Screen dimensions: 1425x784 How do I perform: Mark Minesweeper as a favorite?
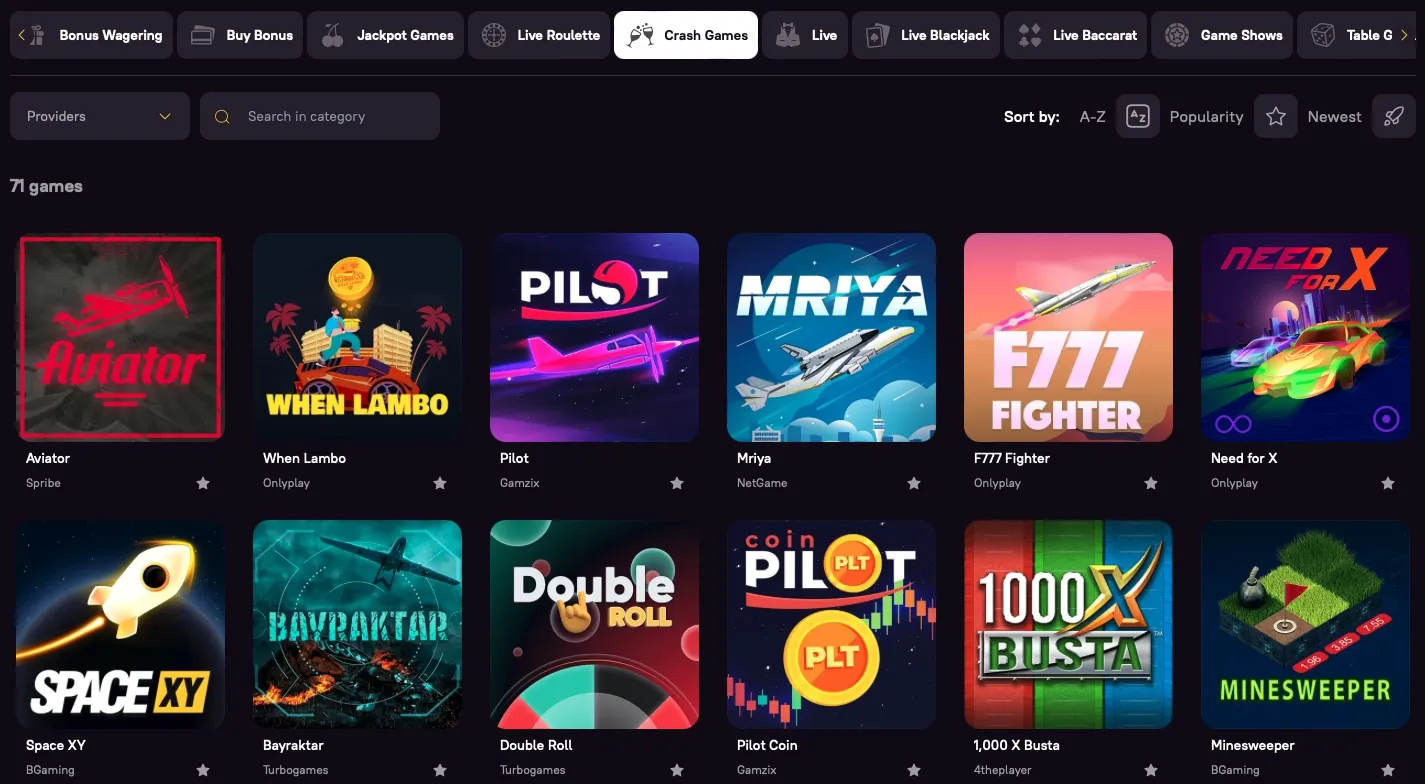[1388, 769]
